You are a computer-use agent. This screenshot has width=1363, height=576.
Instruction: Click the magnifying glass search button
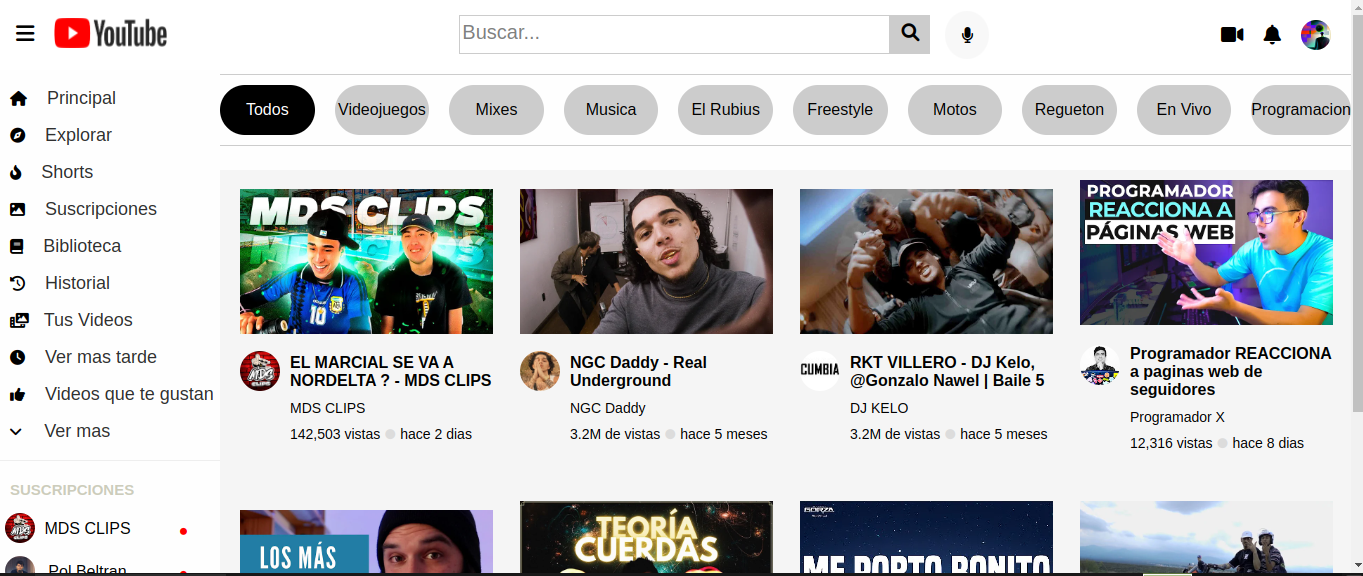click(x=910, y=34)
